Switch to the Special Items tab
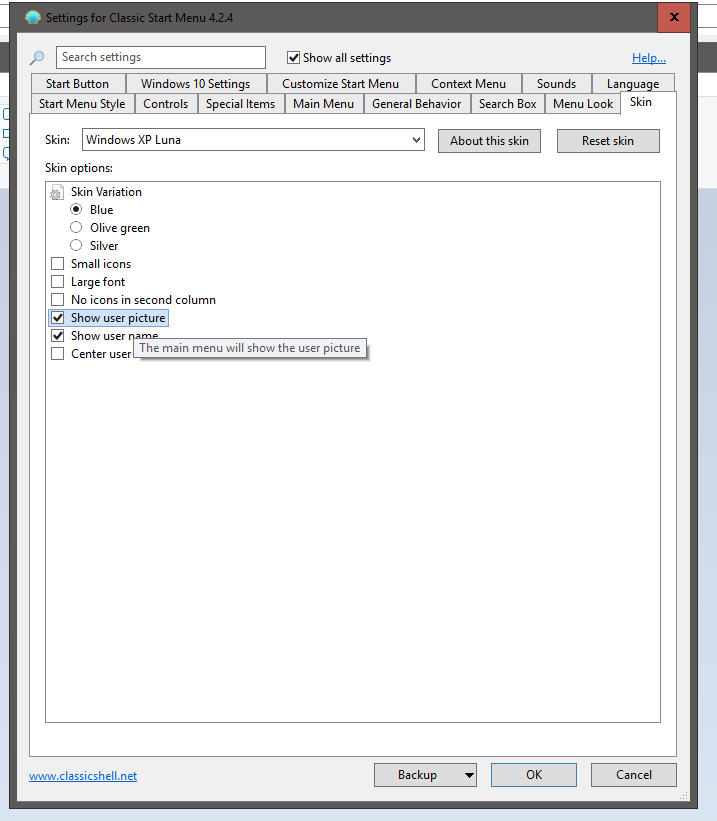 click(x=240, y=104)
